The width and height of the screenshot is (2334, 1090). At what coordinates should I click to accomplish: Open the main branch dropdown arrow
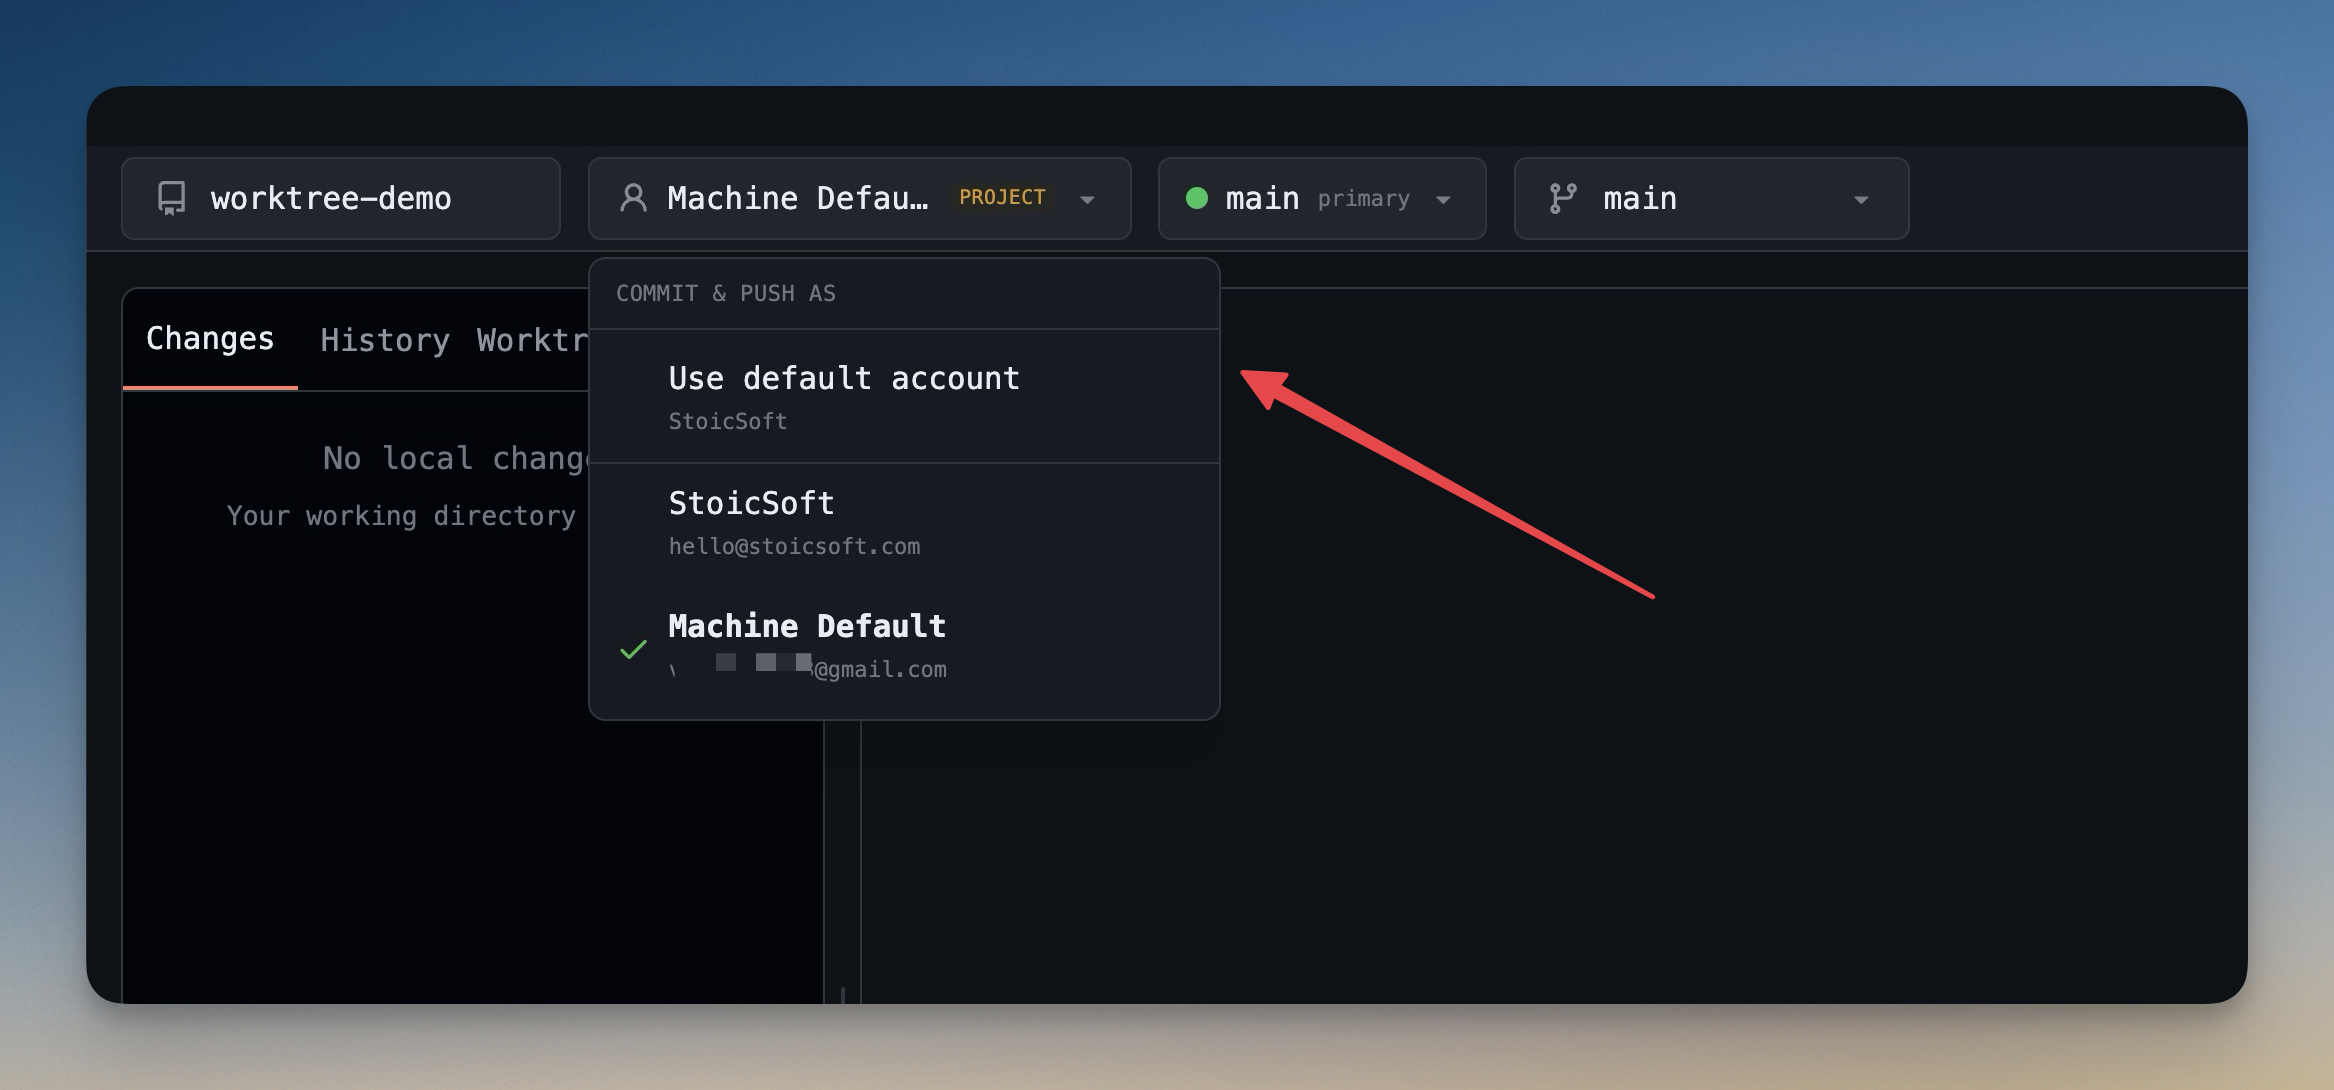coord(1860,199)
